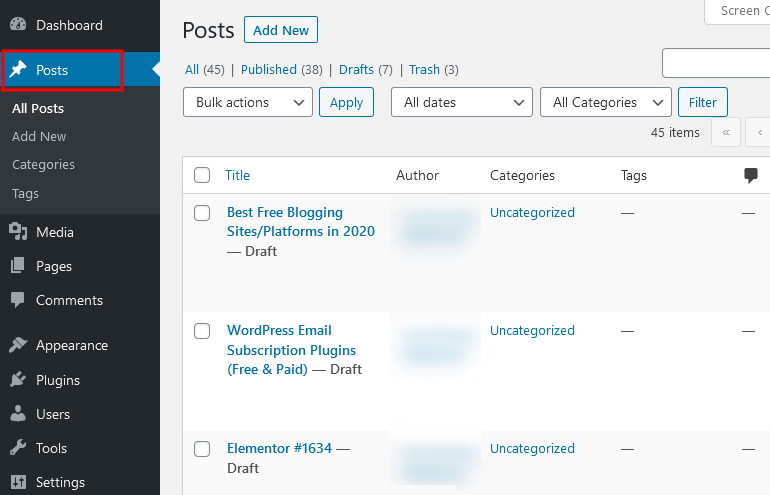Click the Pages icon in sidebar
The width and height of the screenshot is (770, 495).
[18, 265]
